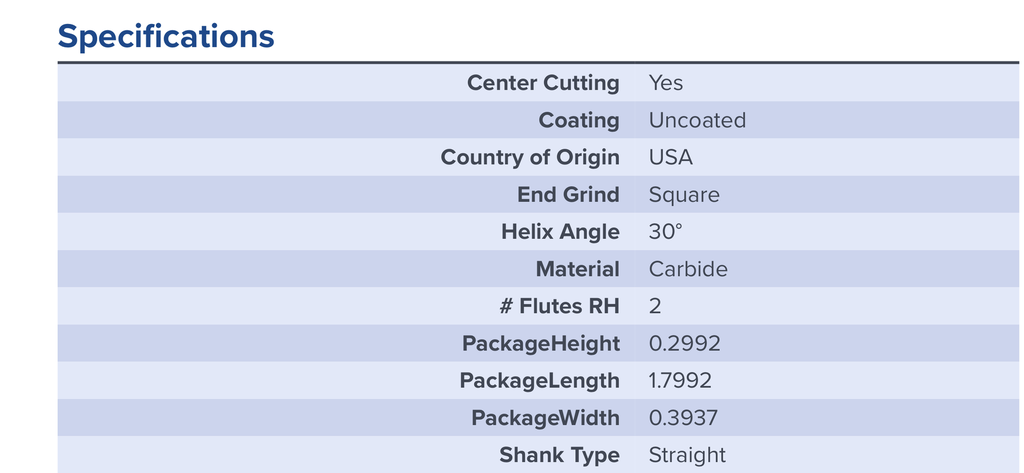Click the PackageWidth value 0.3937
Viewport: 1024px width, 473px height.
click(x=682, y=418)
